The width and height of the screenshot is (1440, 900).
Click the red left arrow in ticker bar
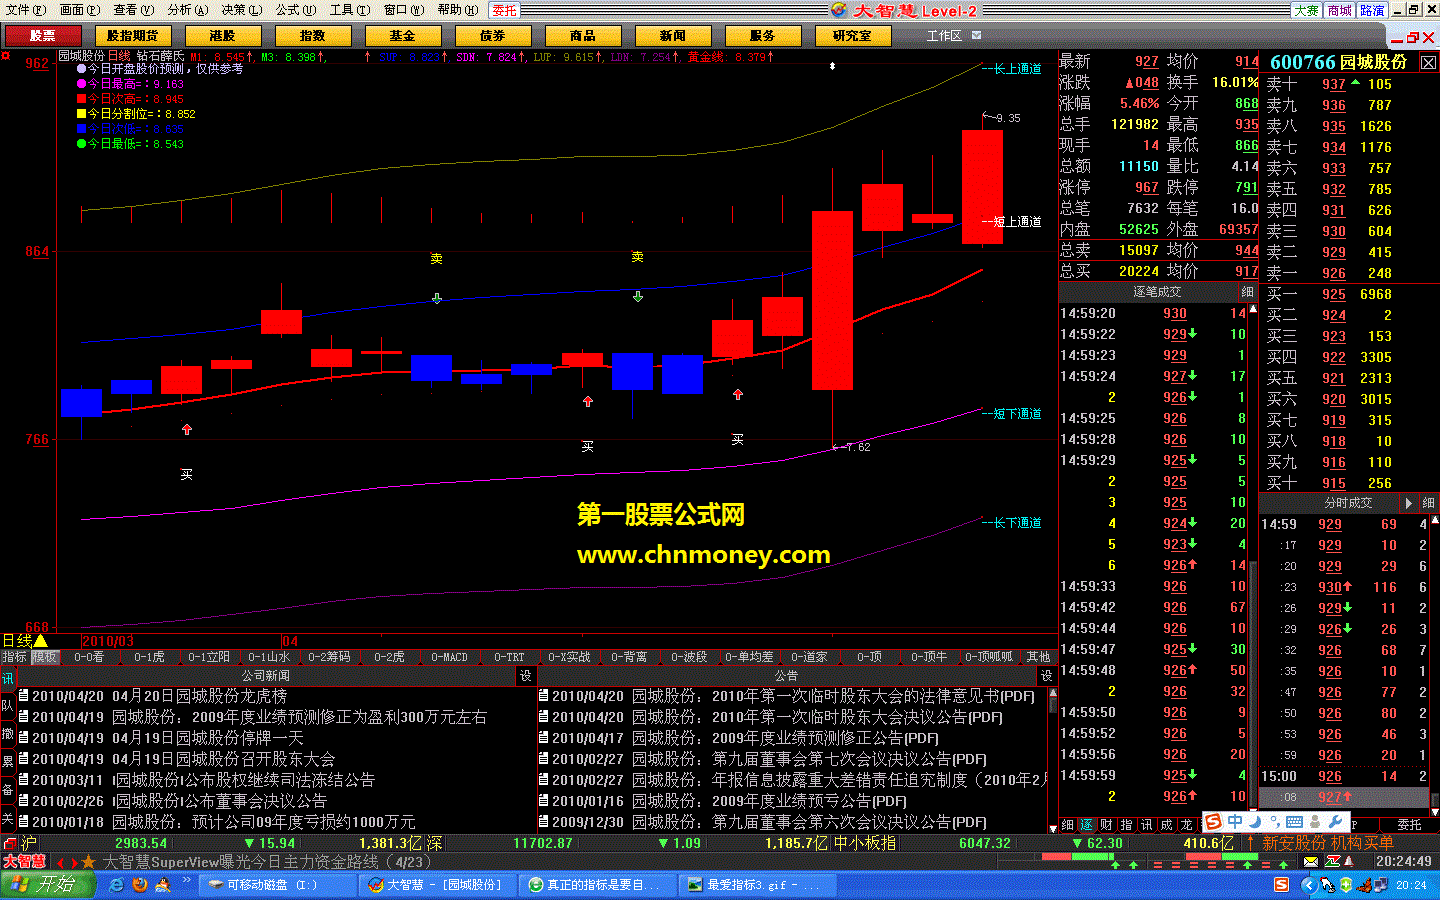click(61, 862)
